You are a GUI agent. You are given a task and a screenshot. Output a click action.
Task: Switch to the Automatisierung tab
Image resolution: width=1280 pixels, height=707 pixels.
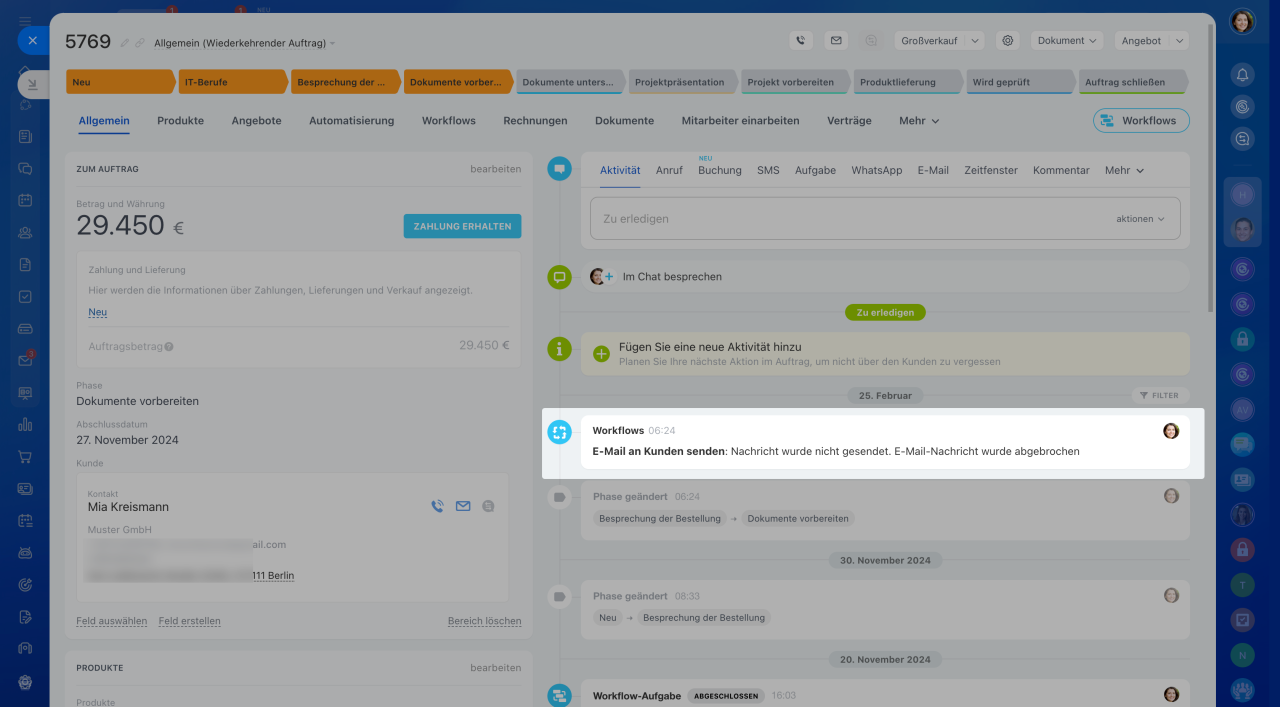tap(351, 121)
